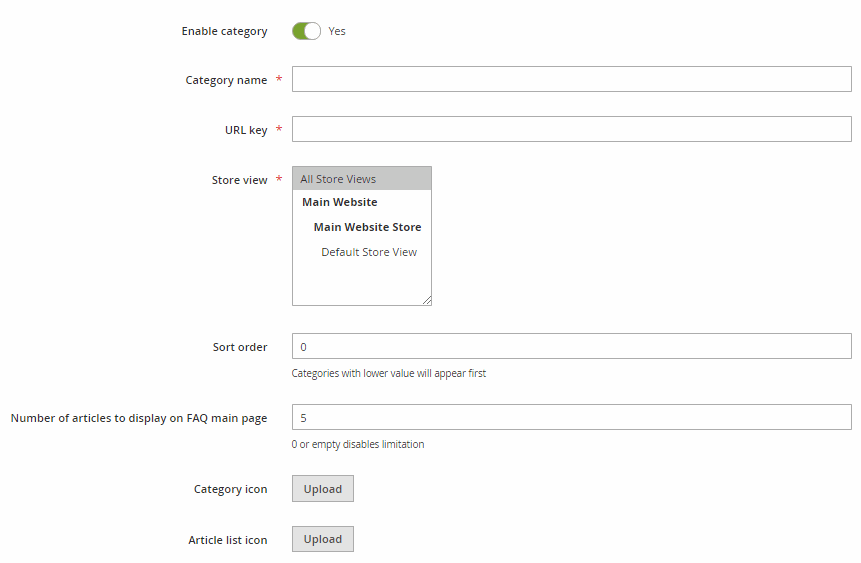Click Upload button for Article list icon
861x563 pixels.
coord(323,539)
